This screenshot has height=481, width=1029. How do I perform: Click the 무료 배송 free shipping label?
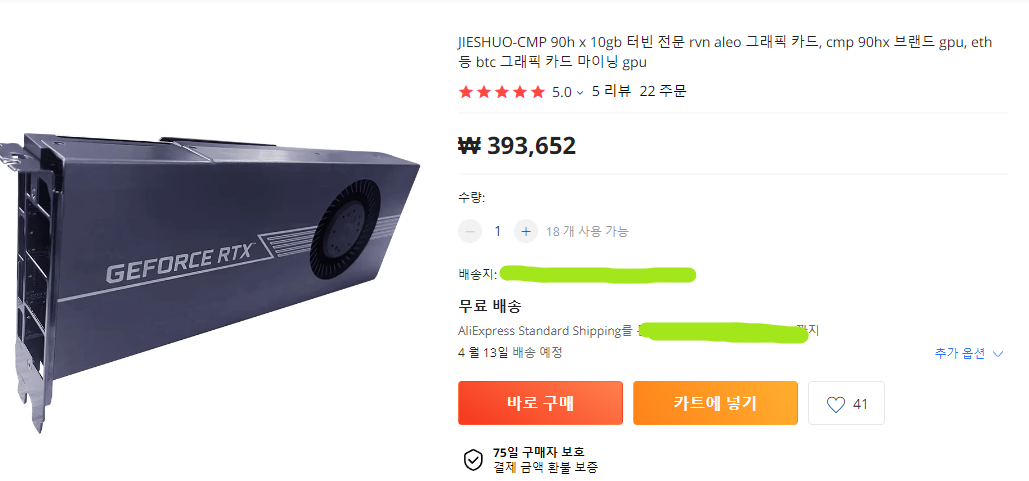489,306
